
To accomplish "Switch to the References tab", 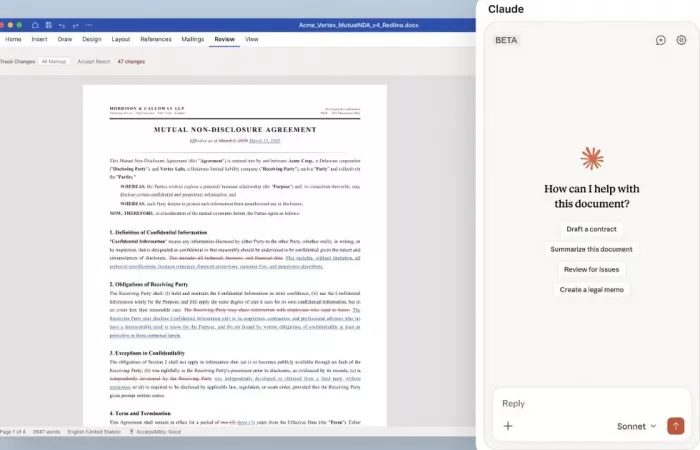I will pyautogui.click(x=155, y=39).
